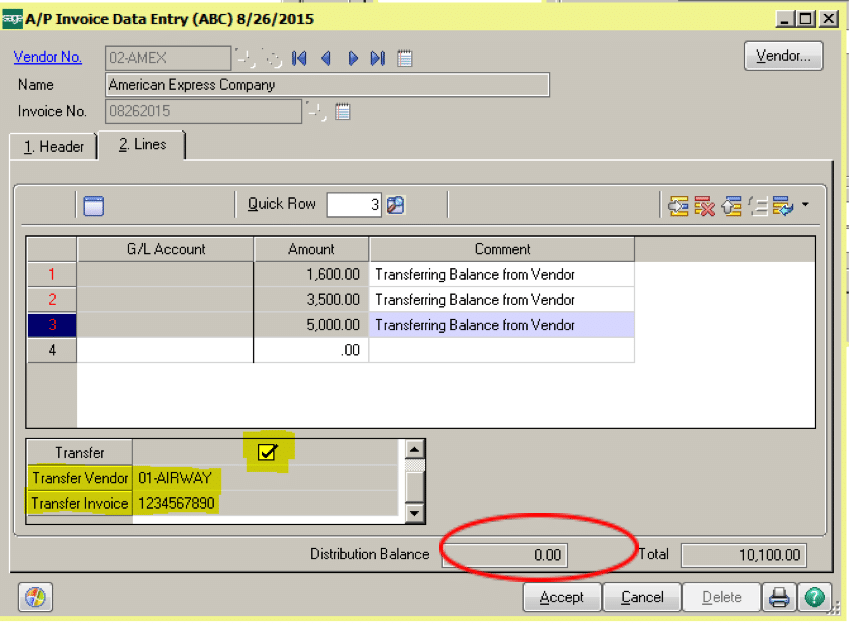Expand the grid options dropdown arrow
Image resolution: width=849 pixels, height=624 pixels.
[805, 206]
